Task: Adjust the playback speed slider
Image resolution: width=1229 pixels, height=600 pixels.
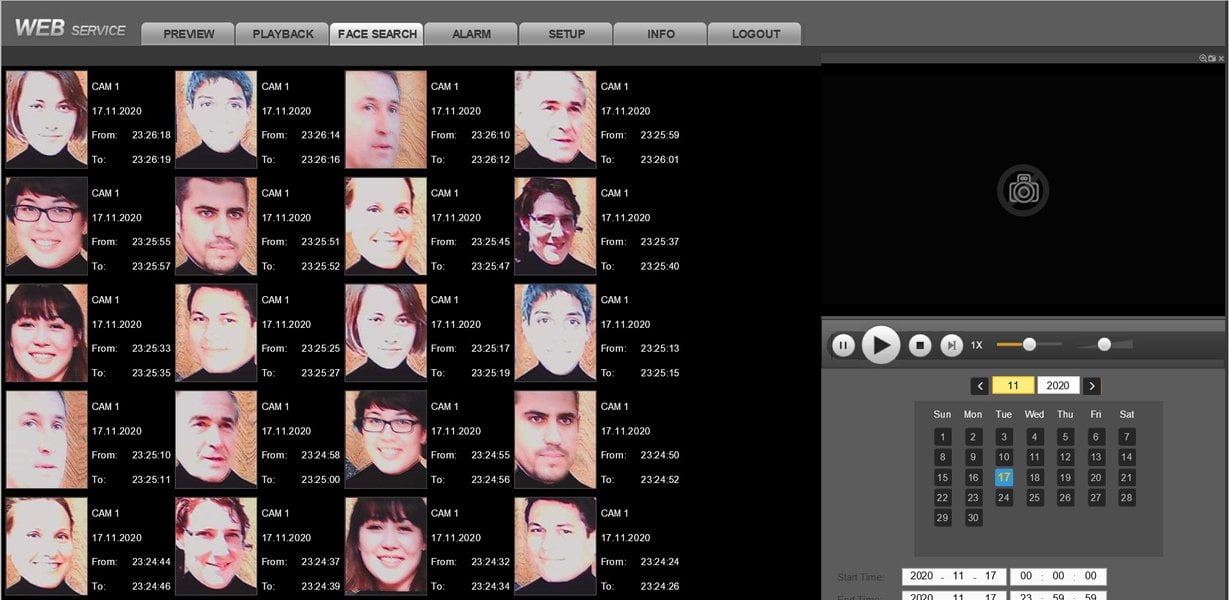Action: pyautogui.click(x=1029, y=345)
